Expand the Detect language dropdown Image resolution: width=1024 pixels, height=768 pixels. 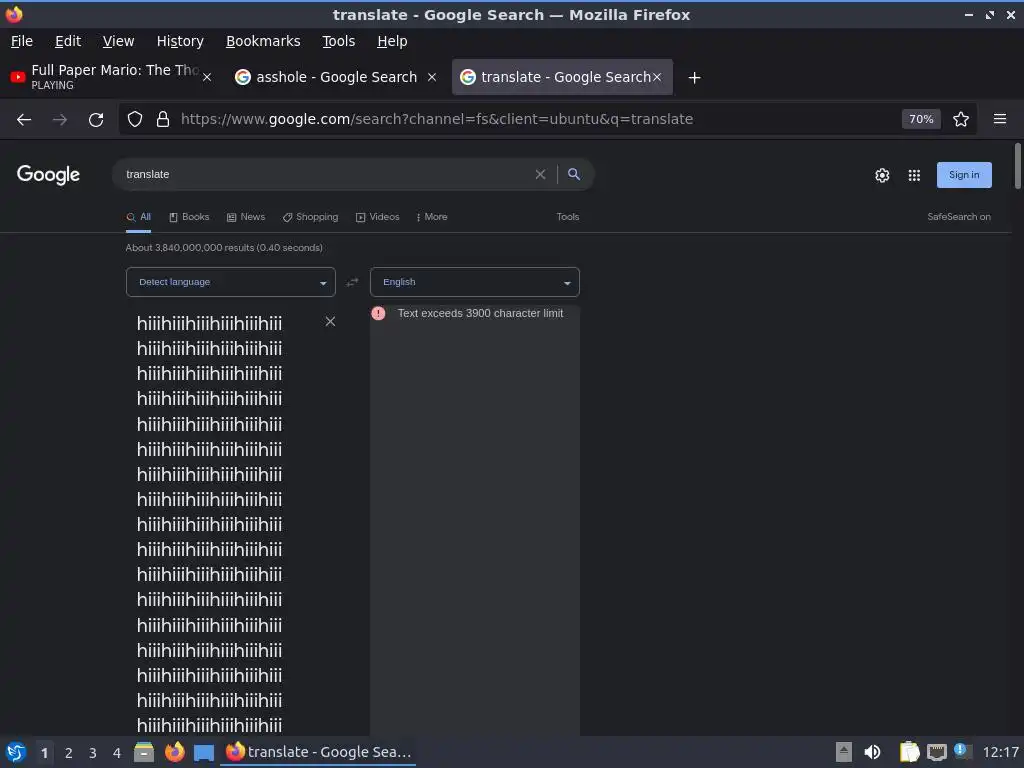(231, 282)
